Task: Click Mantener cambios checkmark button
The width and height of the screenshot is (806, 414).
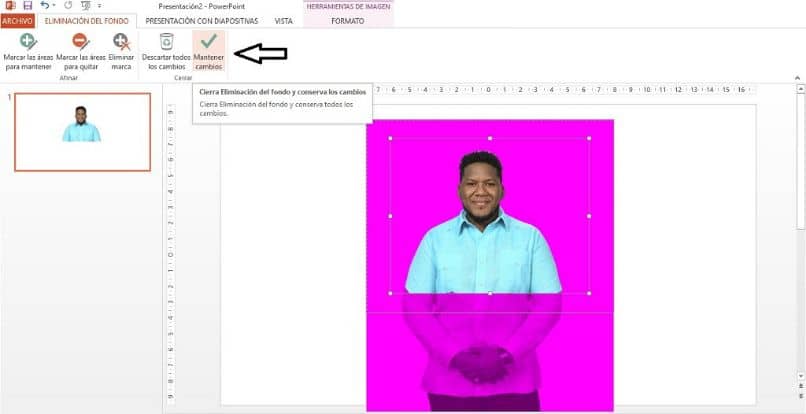Action: (x=209, y=51)
